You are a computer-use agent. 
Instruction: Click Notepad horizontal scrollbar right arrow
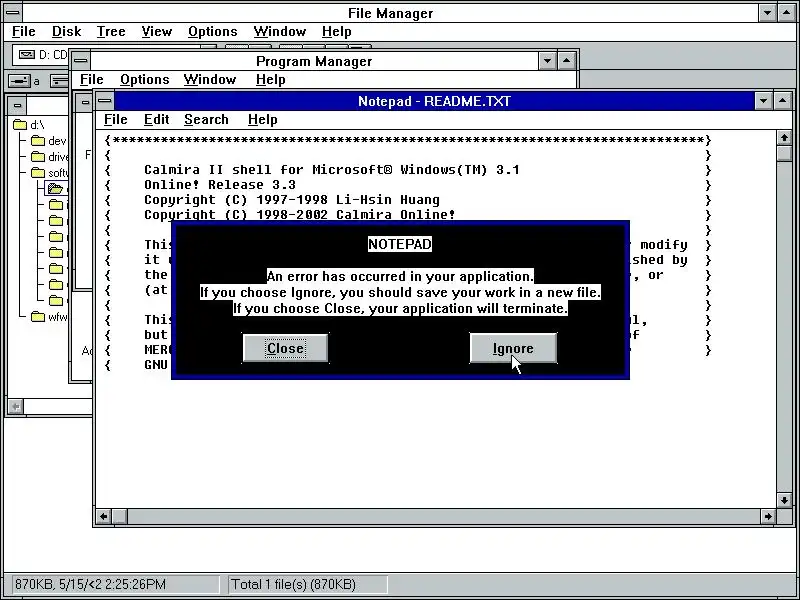[768, 516]
